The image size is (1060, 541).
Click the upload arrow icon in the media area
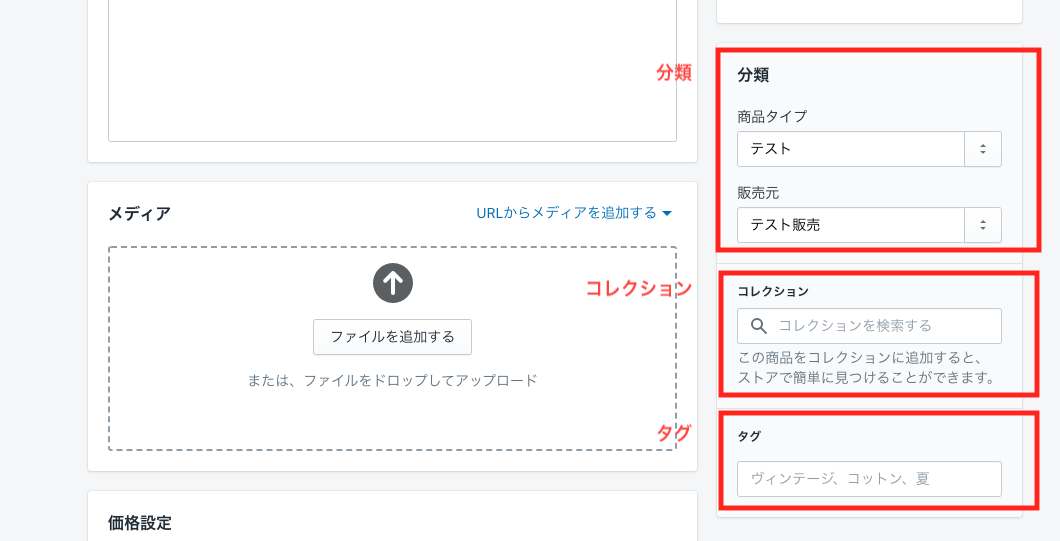pyautogui.click(x=392, y=283)
